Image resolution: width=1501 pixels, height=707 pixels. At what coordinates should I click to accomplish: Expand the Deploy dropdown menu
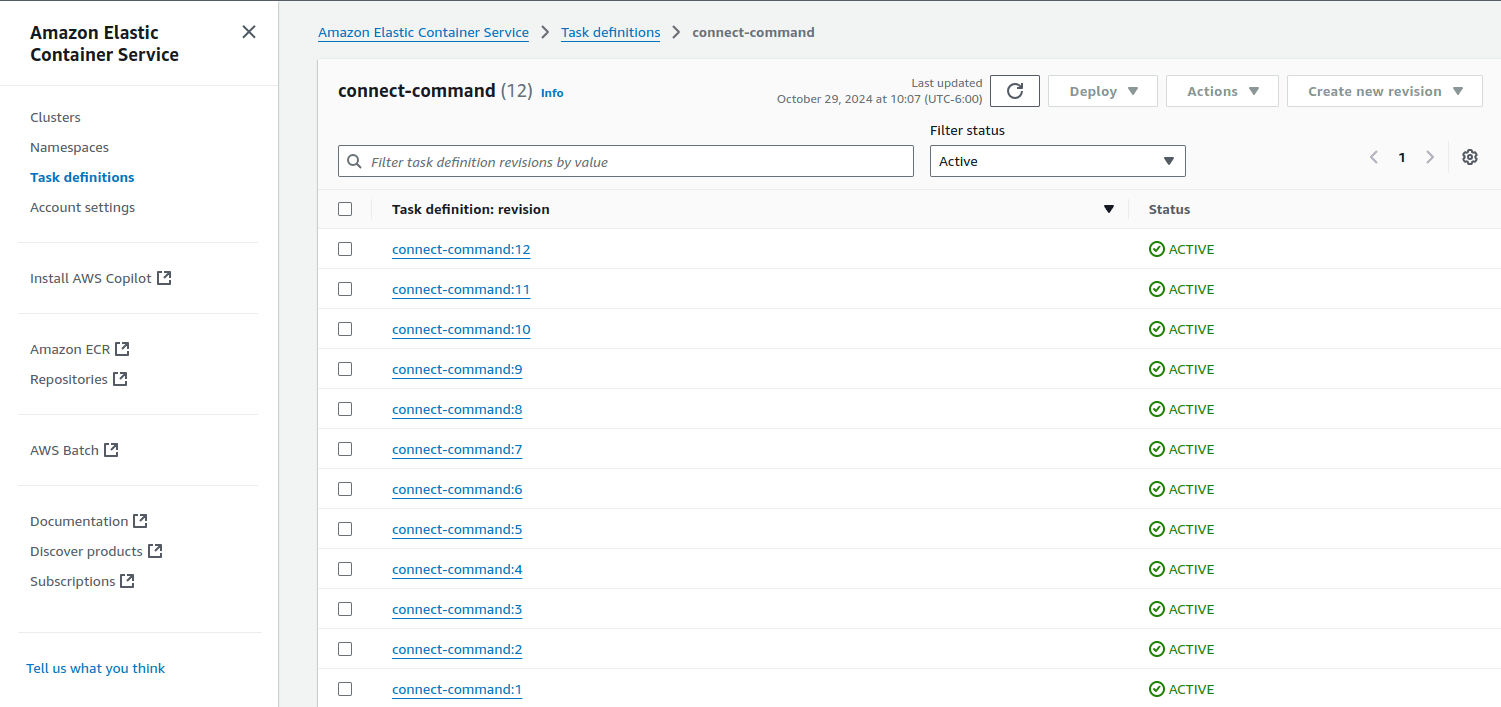pyautogui.click(x=1102, y=91)
